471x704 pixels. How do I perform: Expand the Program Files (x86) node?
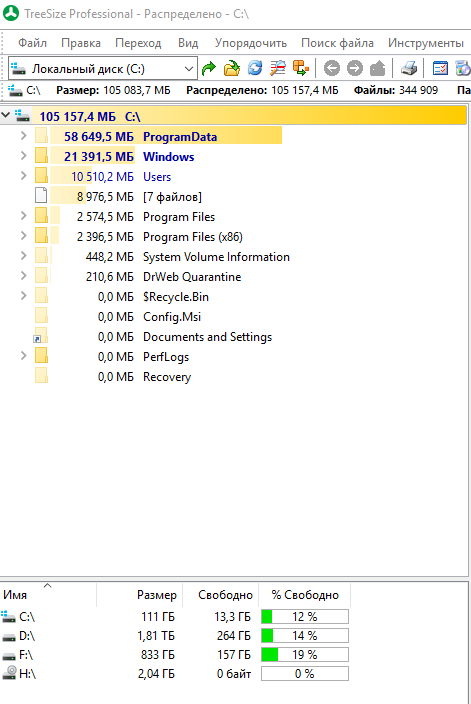[x=24, y=235]
